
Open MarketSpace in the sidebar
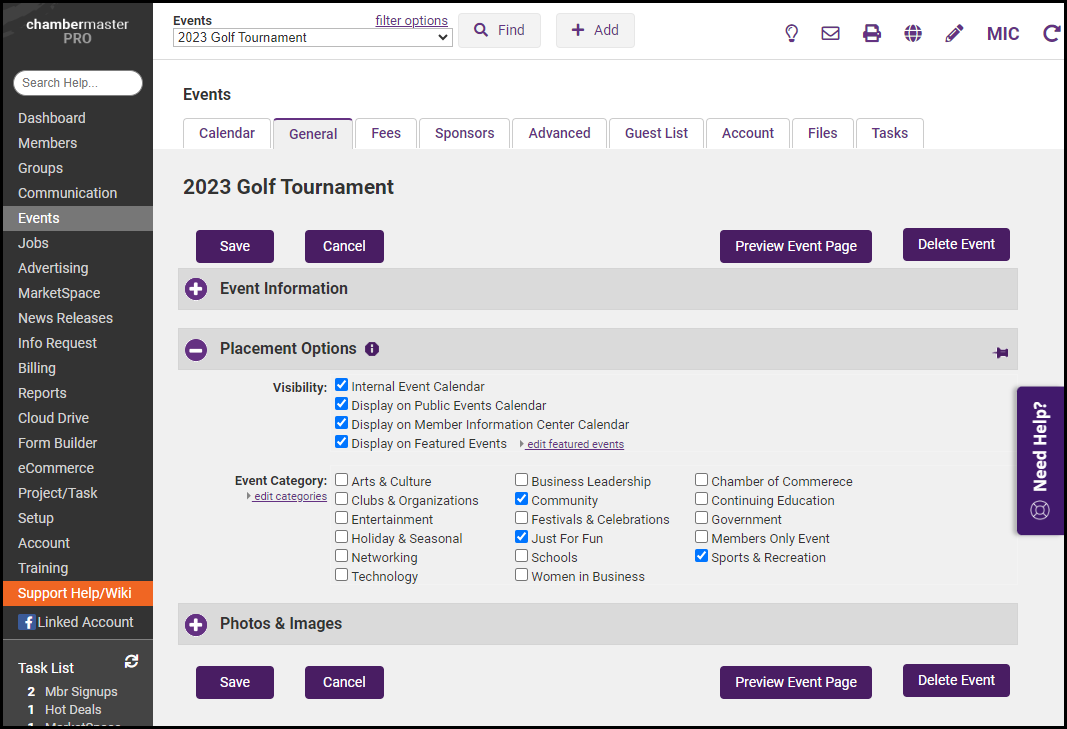pyautogui.click(x=59, y=293)
